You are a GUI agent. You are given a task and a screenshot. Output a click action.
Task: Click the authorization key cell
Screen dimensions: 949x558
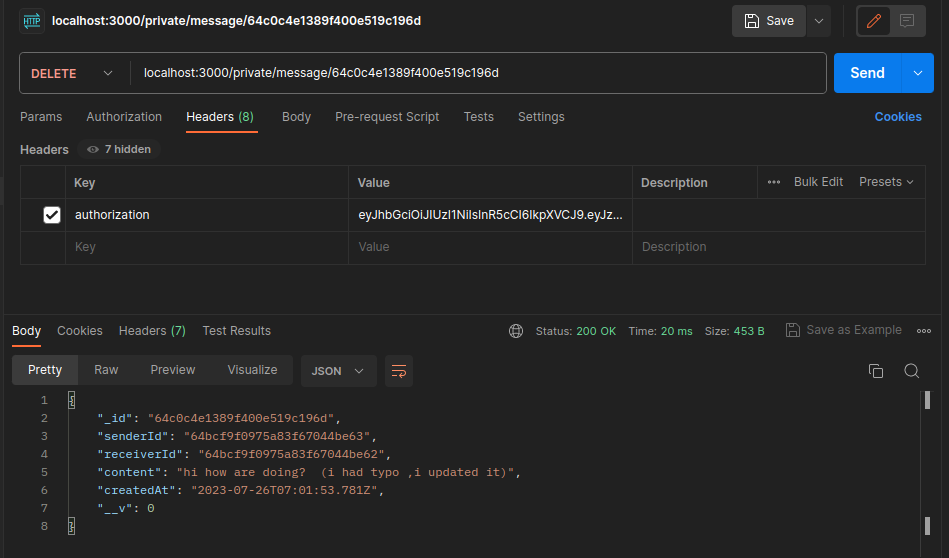pyautogui.click(x=206, y=215)
